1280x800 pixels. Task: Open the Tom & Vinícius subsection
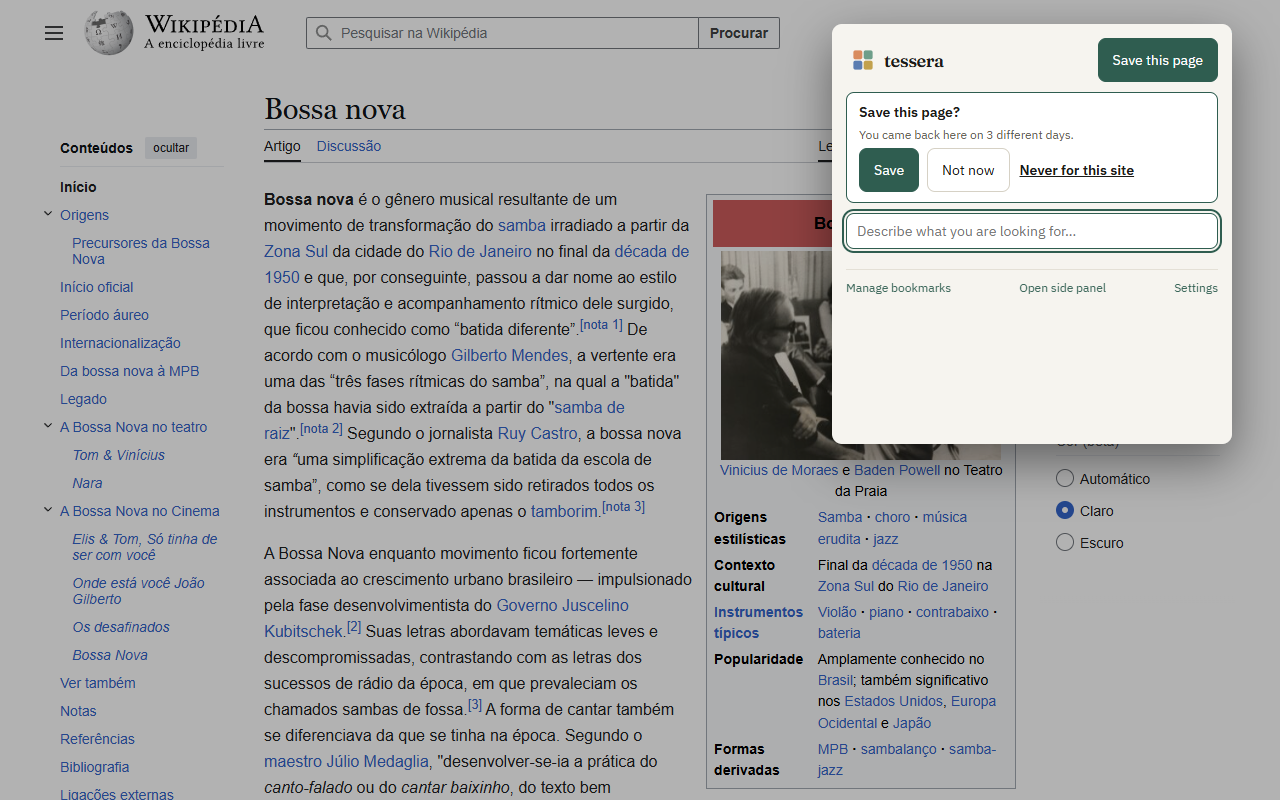pyautogui.click(x=119, y=455)
